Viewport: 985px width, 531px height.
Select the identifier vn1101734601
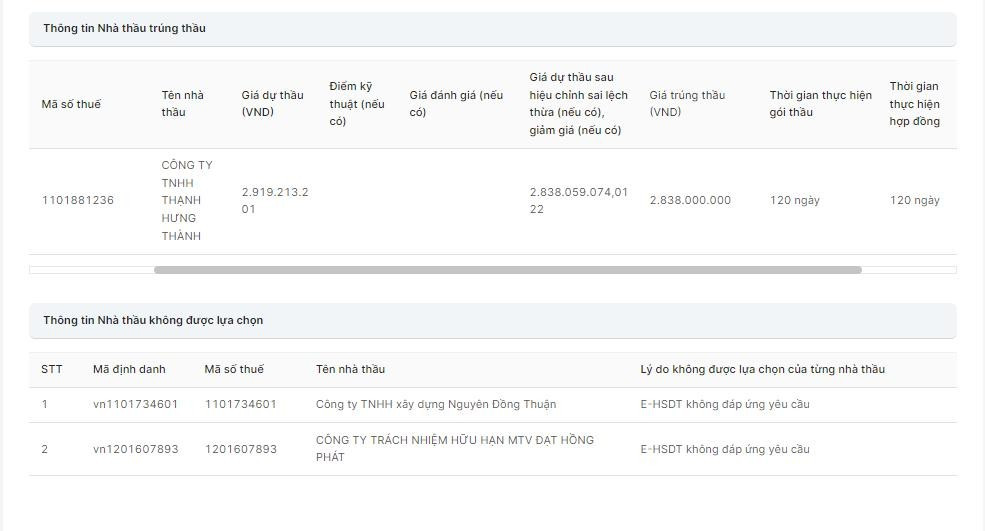tap(135, 404)
